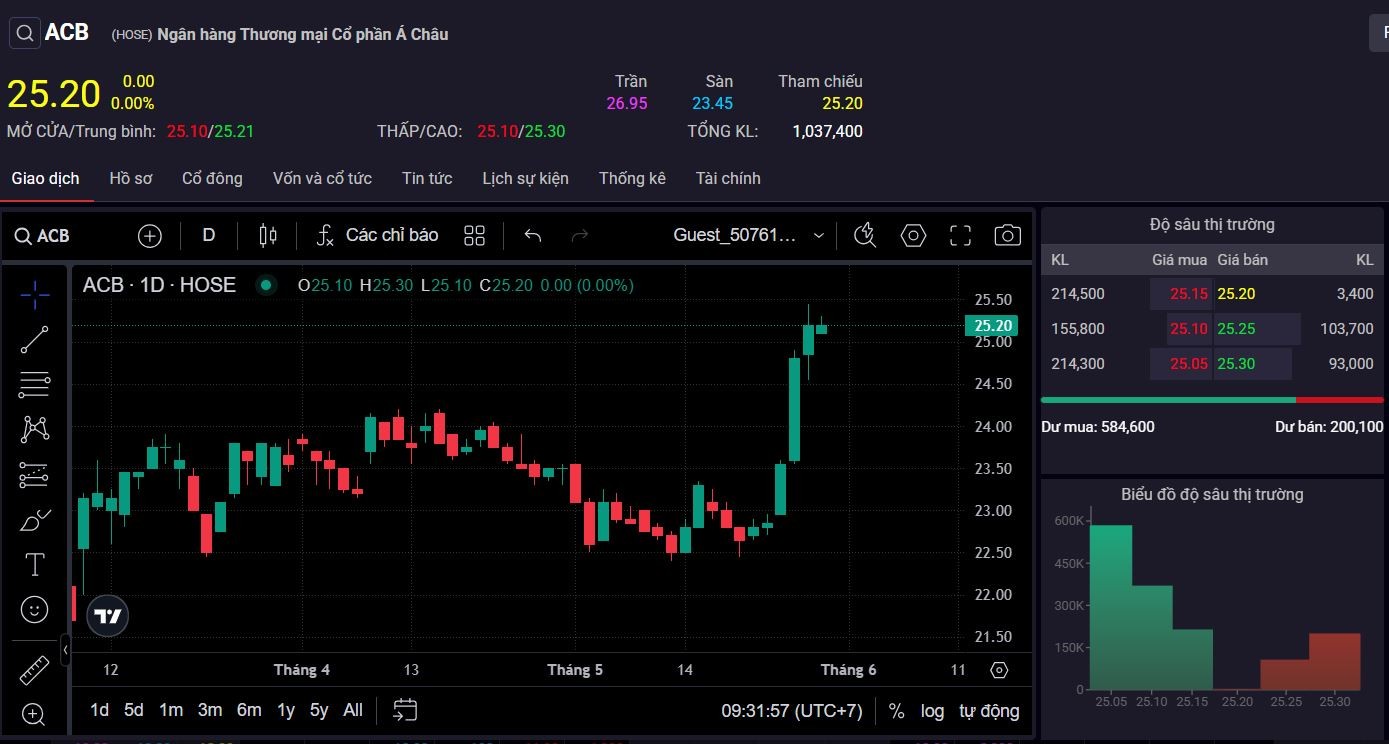This screenshot has width=1389, height=744.
Task: Go to the Tin tức tab
Action: 427,178
